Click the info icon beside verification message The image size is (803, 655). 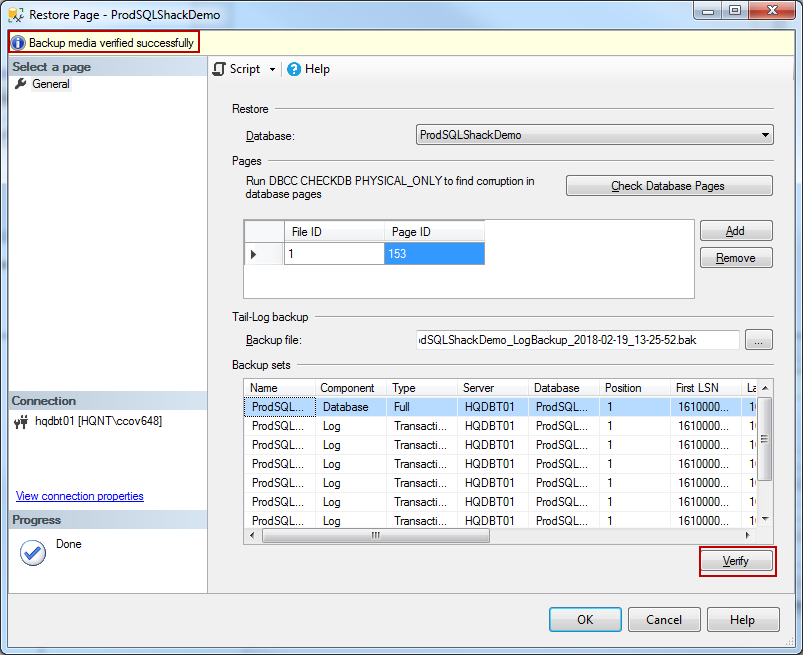(18, 43)
